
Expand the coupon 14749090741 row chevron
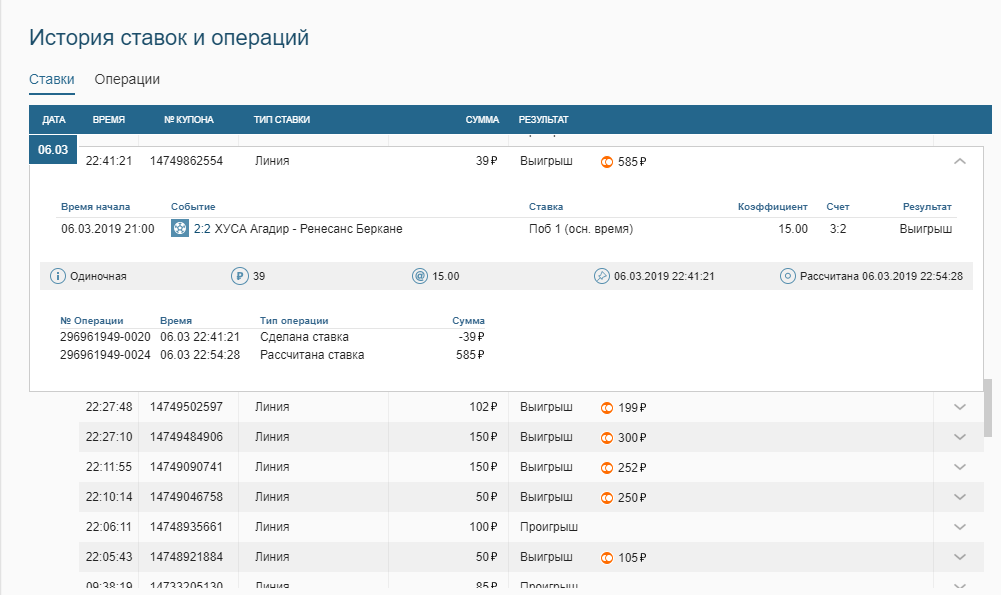pos(960,467)
